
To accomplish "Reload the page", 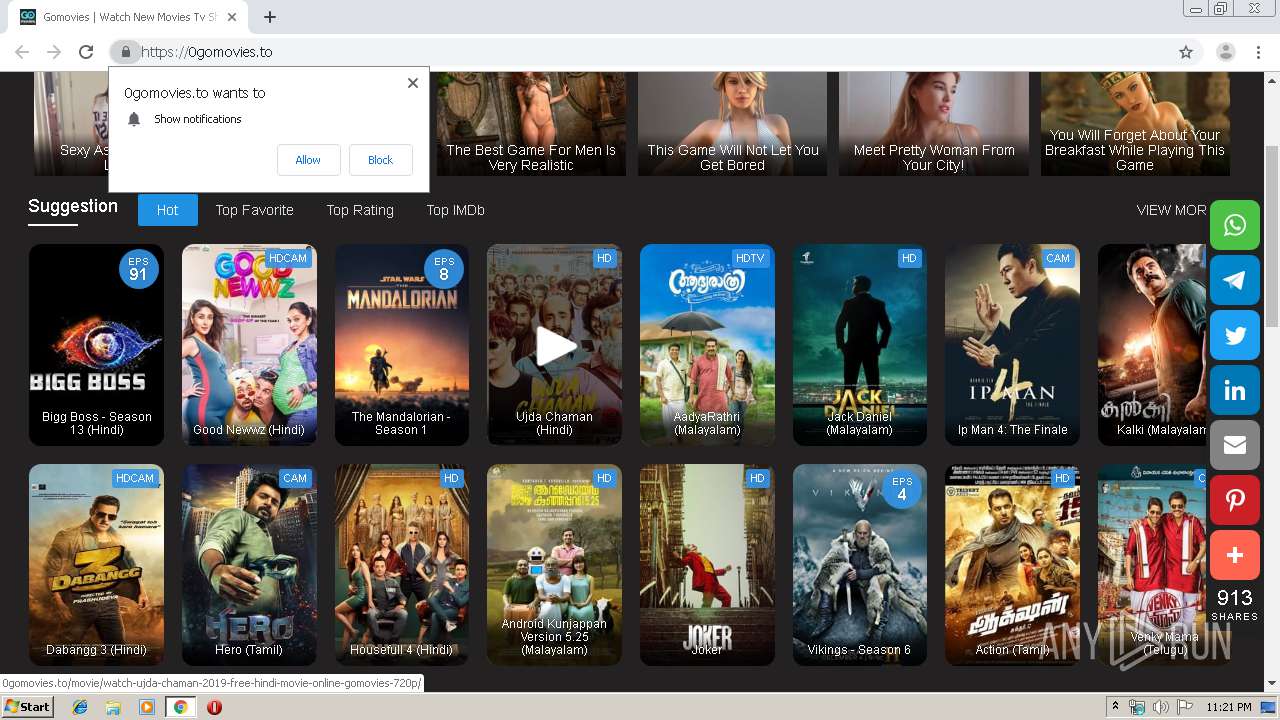I will pos(86,52).
